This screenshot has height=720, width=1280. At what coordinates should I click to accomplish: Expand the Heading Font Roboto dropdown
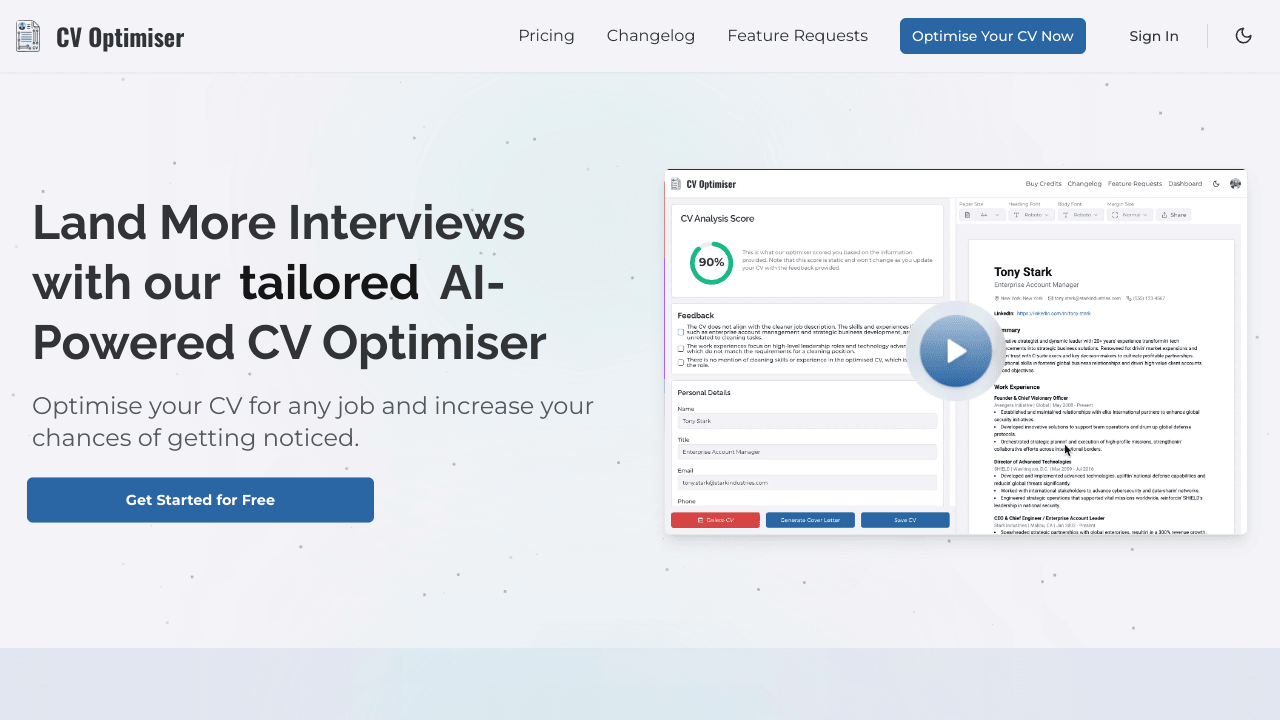point(1032,214)
